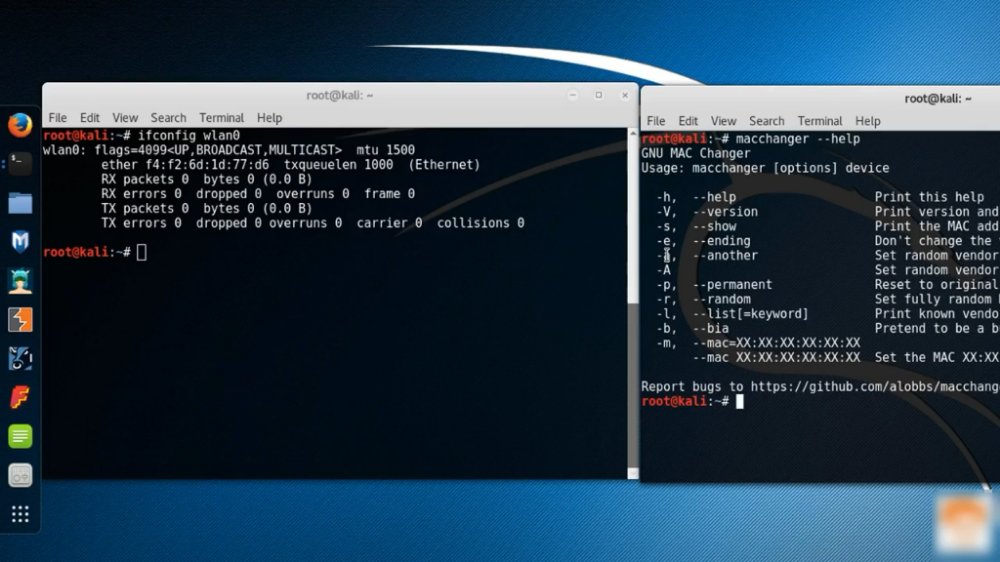Open the Terminal dock icon

20,164
